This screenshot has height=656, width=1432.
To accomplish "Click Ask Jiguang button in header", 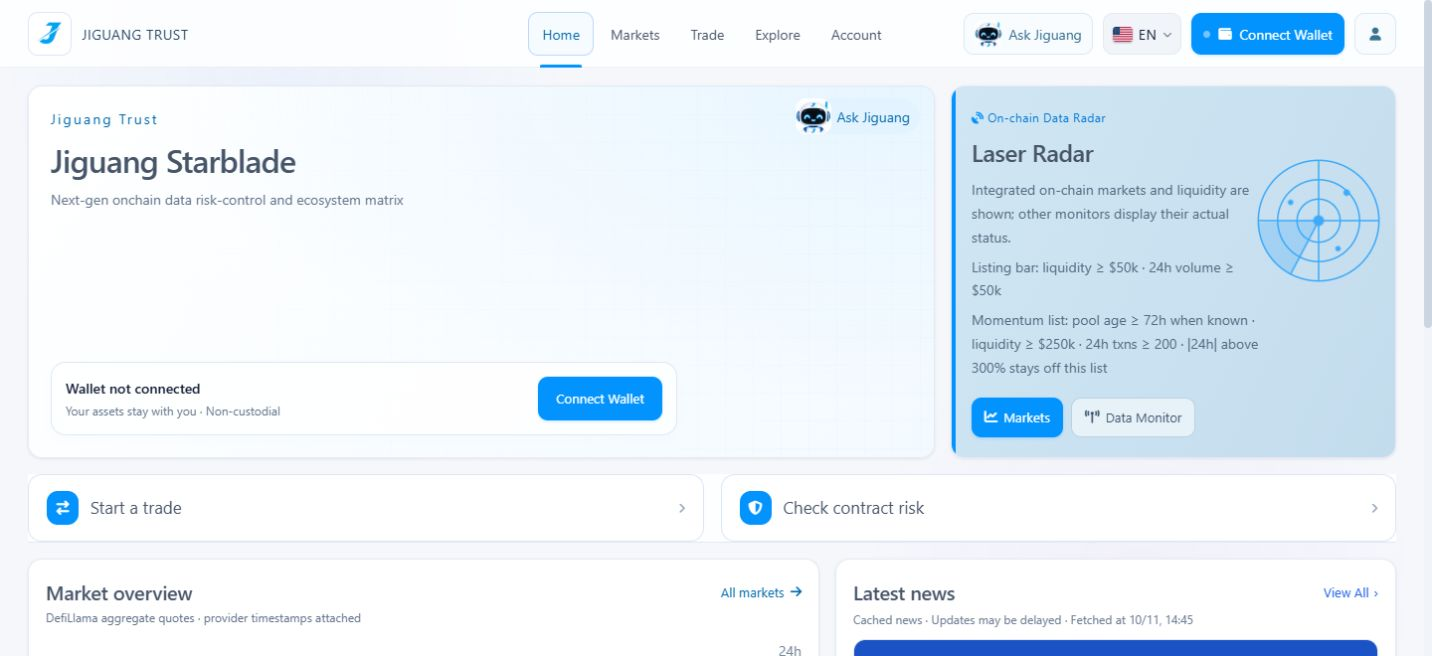I will [x=1028, y=34].
